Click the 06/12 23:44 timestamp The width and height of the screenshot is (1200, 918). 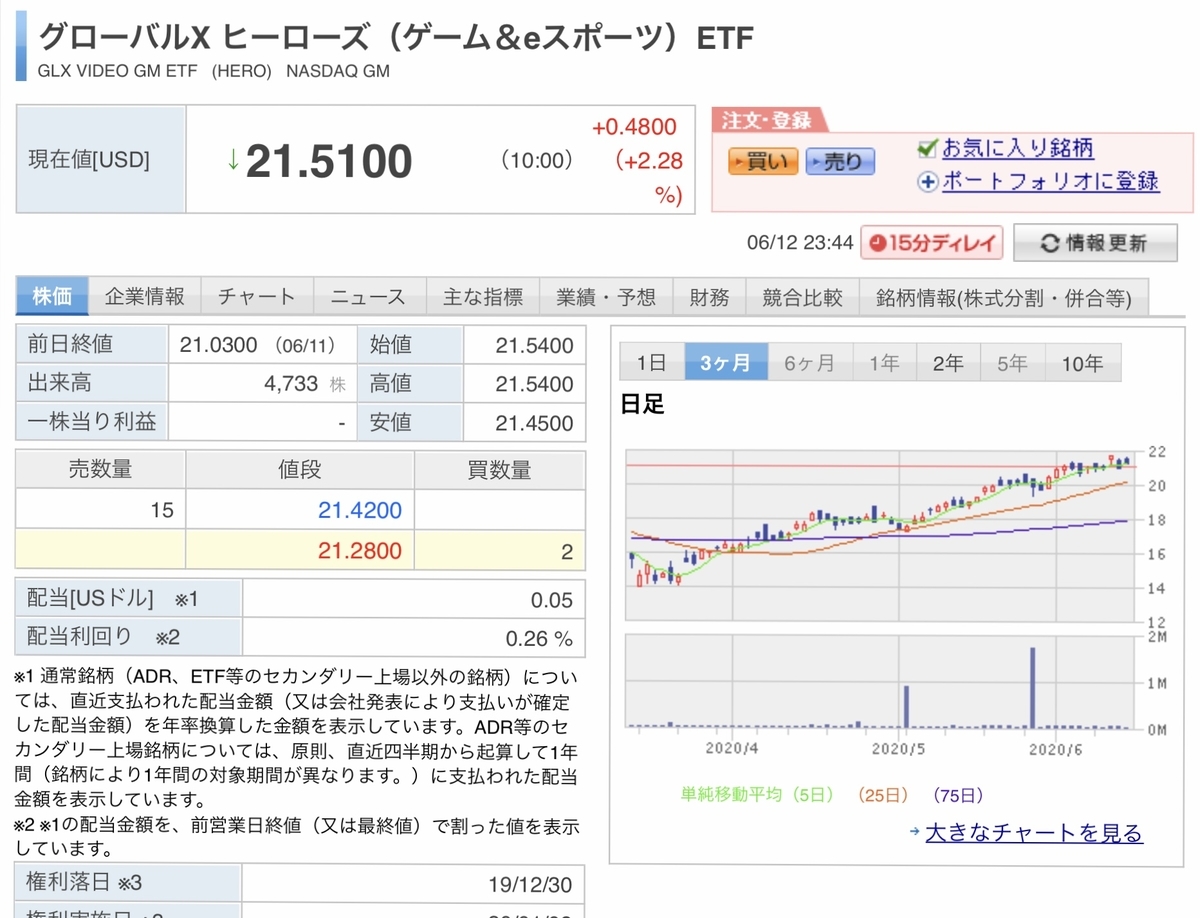point(800,243)
